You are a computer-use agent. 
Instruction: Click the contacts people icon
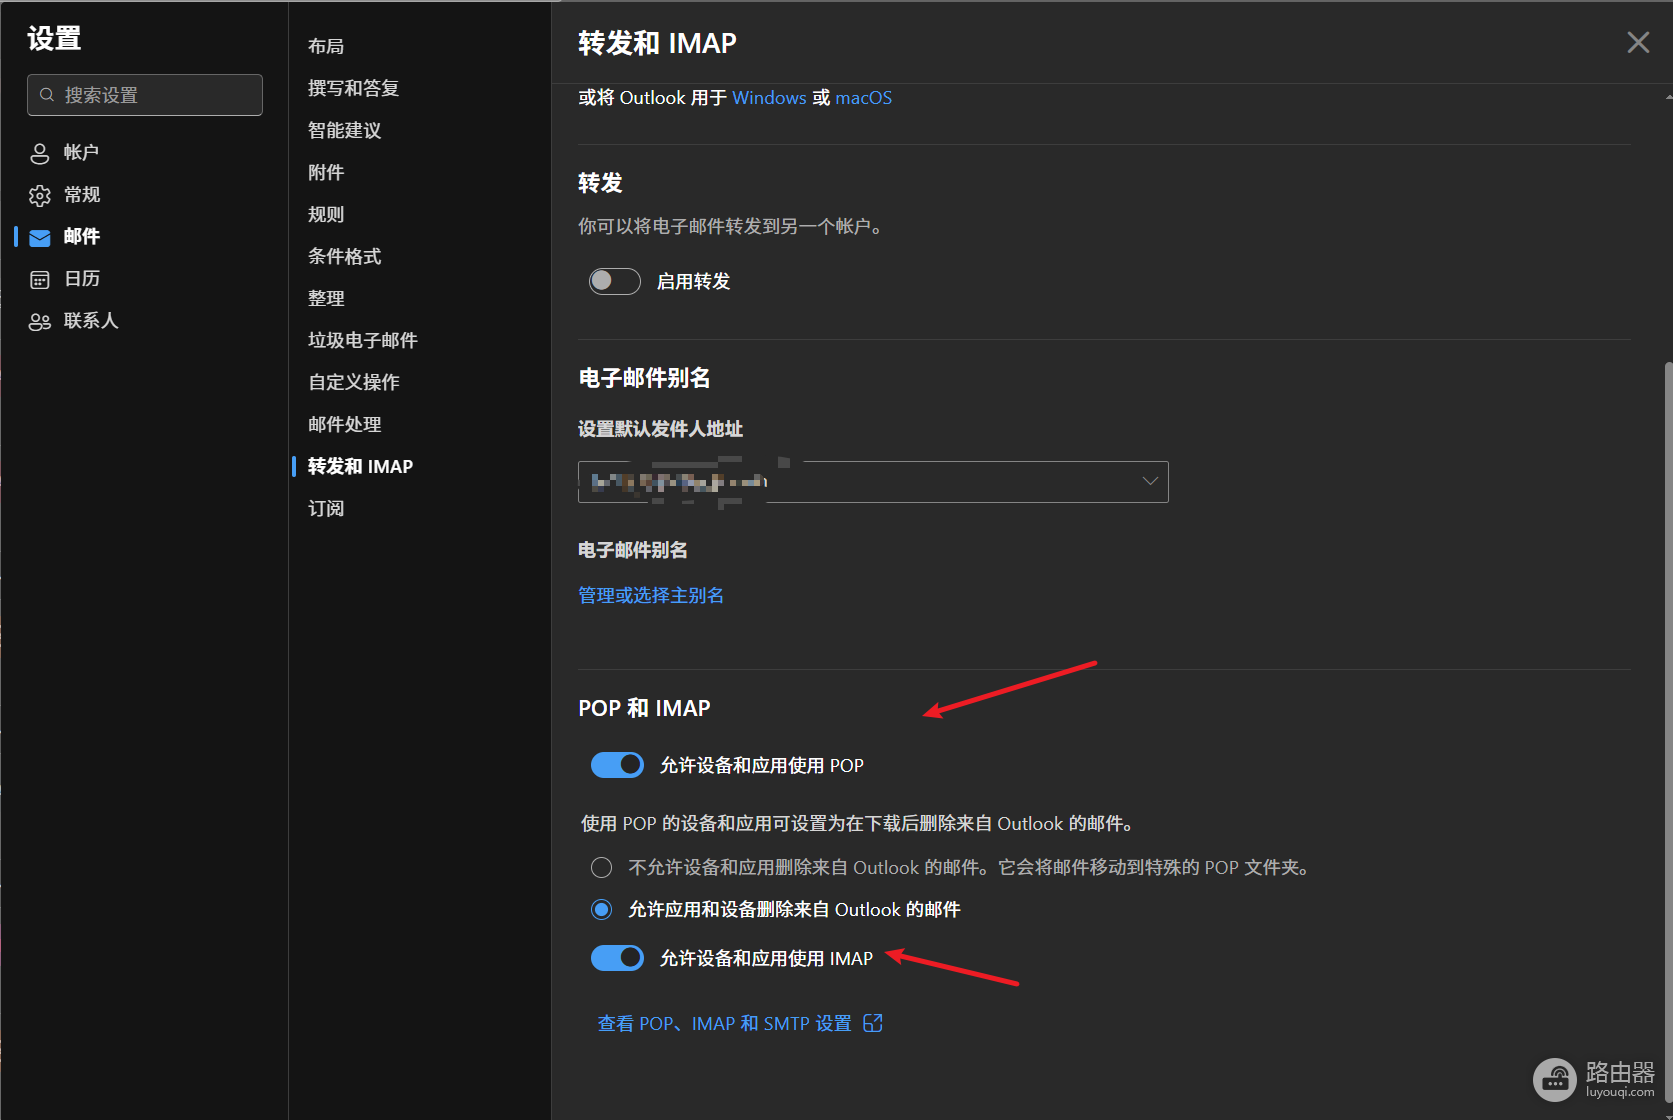40,321
